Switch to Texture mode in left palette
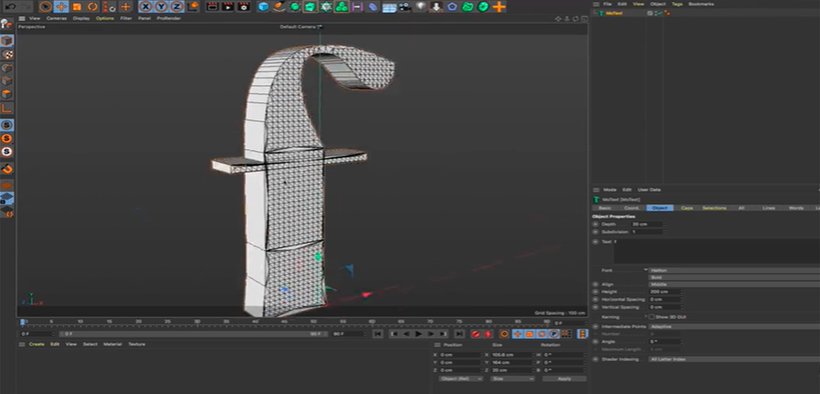This screenshot has width=820, height=394. point(7,54)
